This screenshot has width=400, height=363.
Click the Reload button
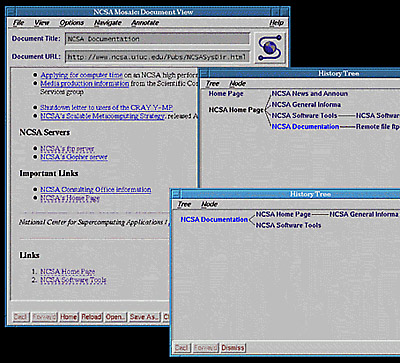(x=91, y=317)
